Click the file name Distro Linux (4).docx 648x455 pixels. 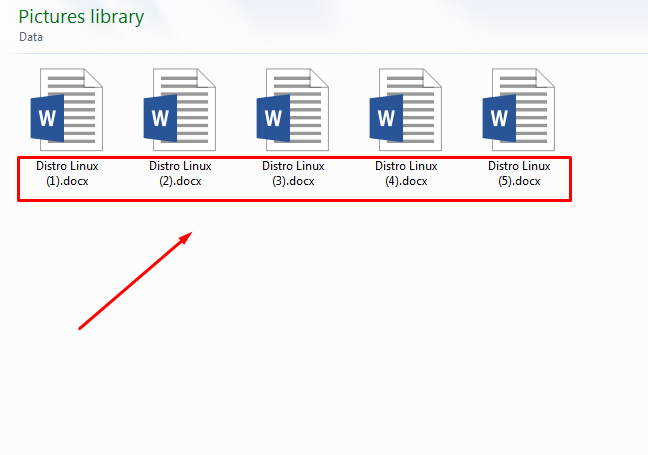pos(406,174)
